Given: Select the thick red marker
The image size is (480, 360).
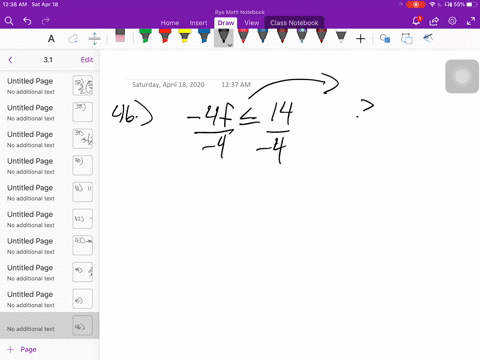Looking at the screenshot, I should pyautogui.click(x=165, y=36).
